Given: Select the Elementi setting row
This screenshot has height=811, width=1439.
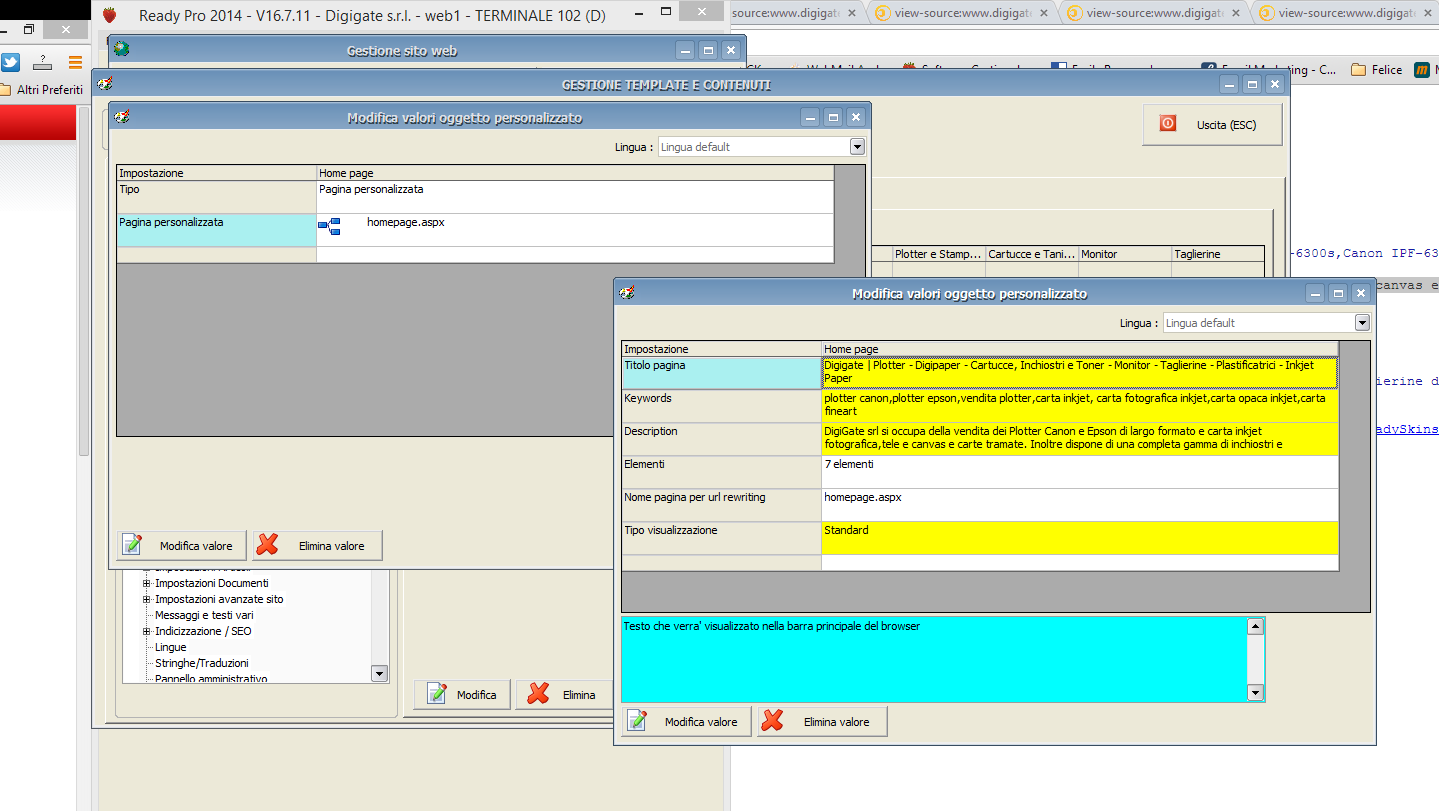Looking at the screenshot, I should (721, 472).
